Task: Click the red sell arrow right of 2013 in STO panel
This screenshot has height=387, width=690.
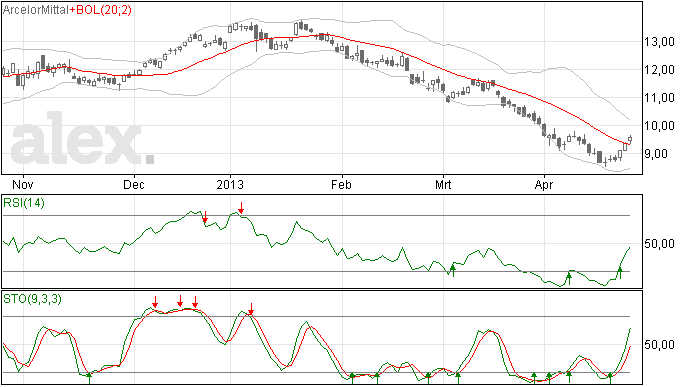Action: pos(251,309)
